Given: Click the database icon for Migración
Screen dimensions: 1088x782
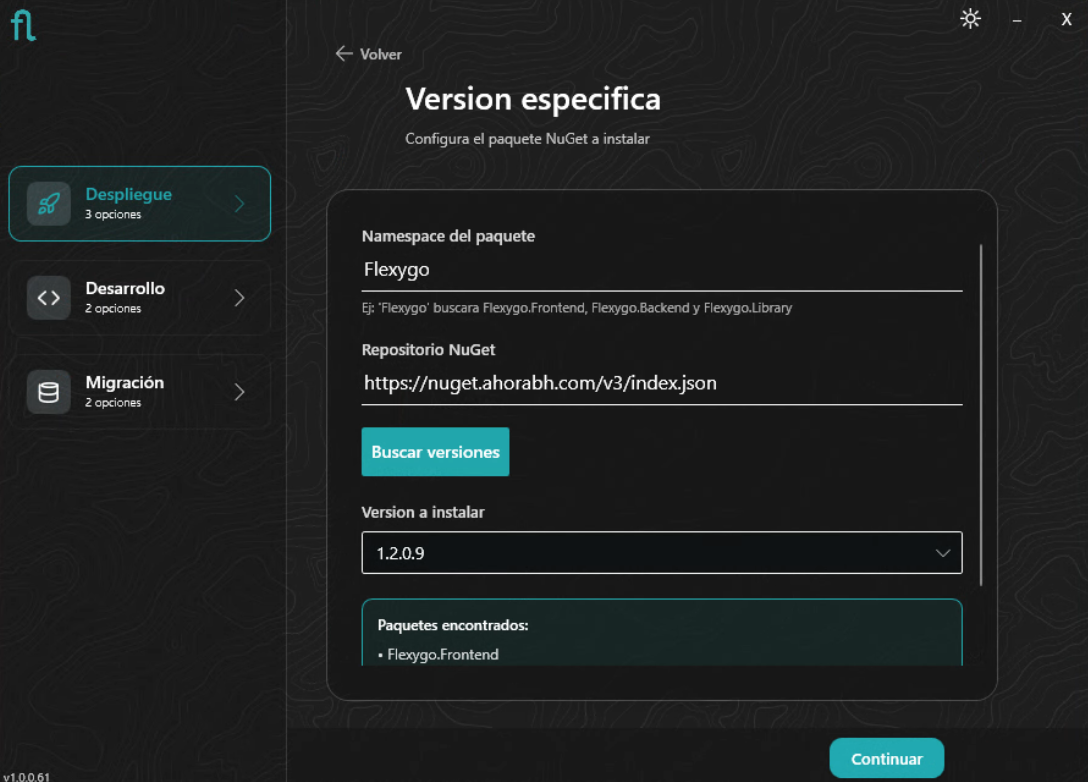Looking at the screenshot, I should coord(49,392).
